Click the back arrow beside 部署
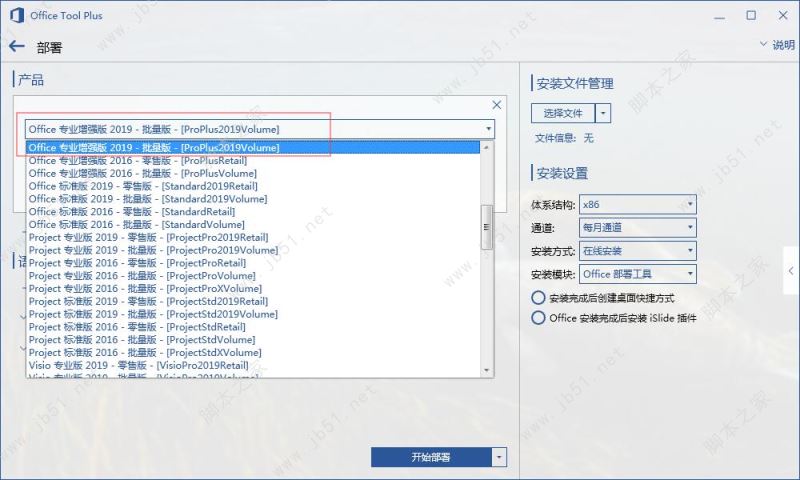The width and height of the screenshot is (800, 480). click(17, 46)
